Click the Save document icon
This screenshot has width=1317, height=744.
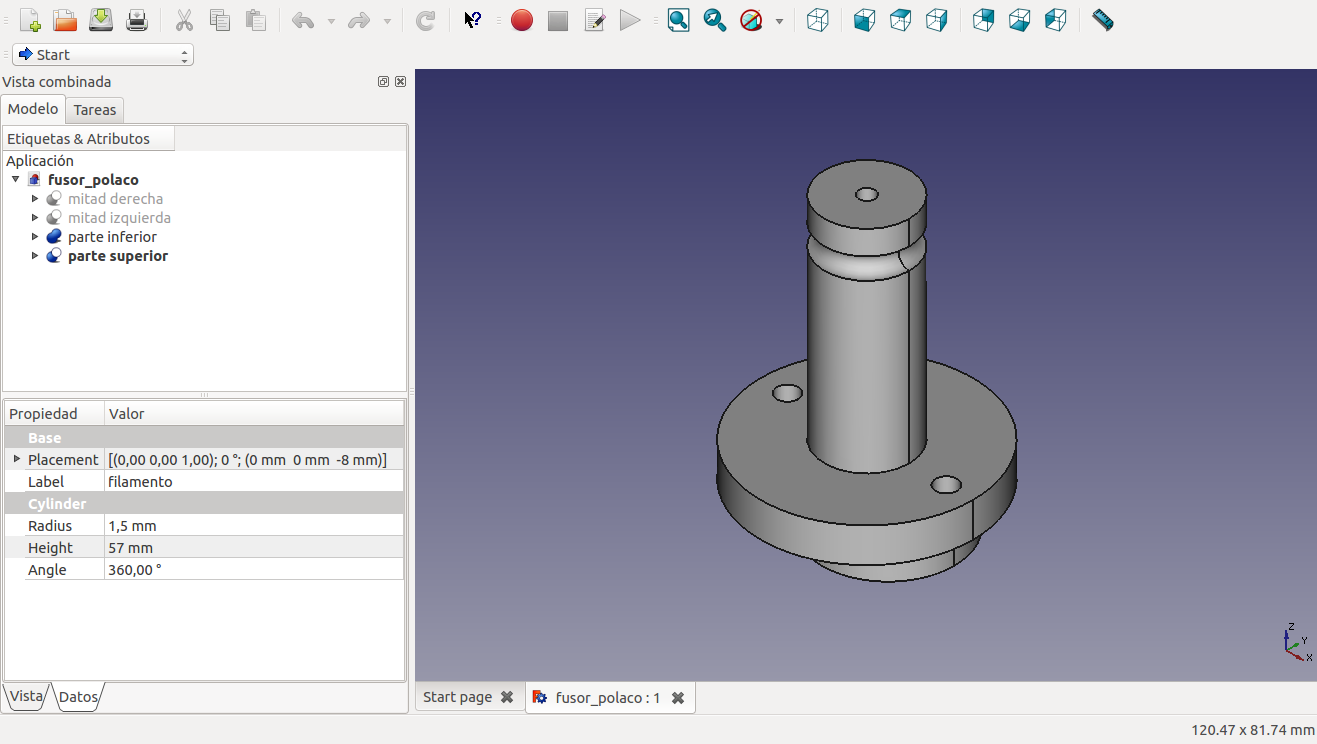pyautogui.click(x=101, y=20)
